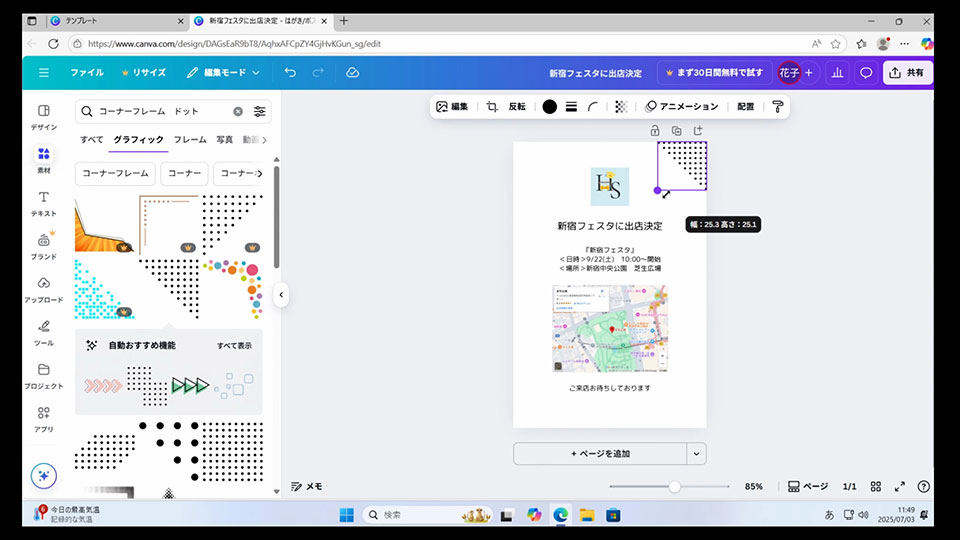
Task: Open the 配置 position button
Action: pyautogui.click(x=745, y=107)
